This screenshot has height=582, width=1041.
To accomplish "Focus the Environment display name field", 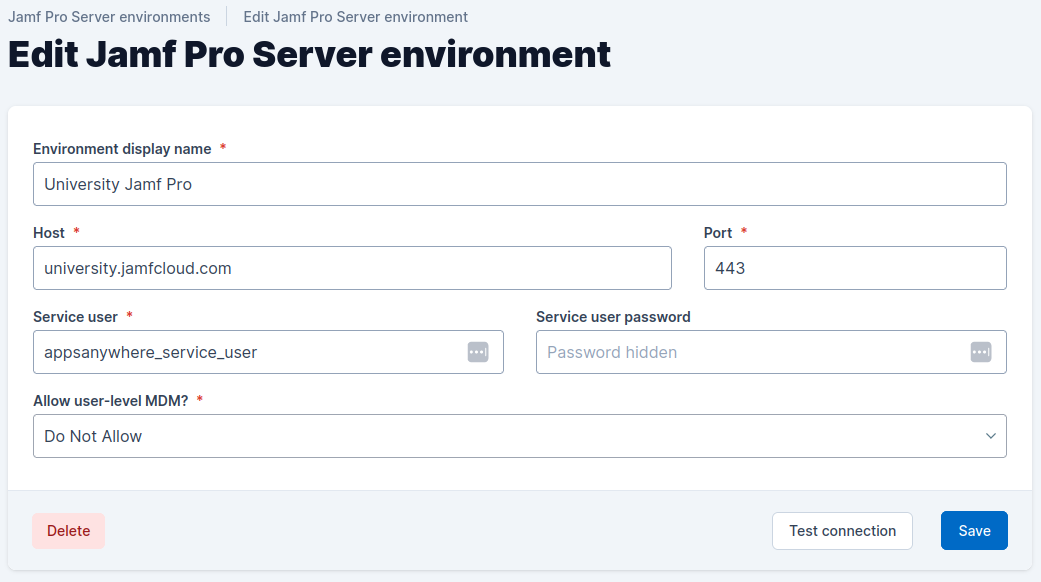I will coord(519,184).
